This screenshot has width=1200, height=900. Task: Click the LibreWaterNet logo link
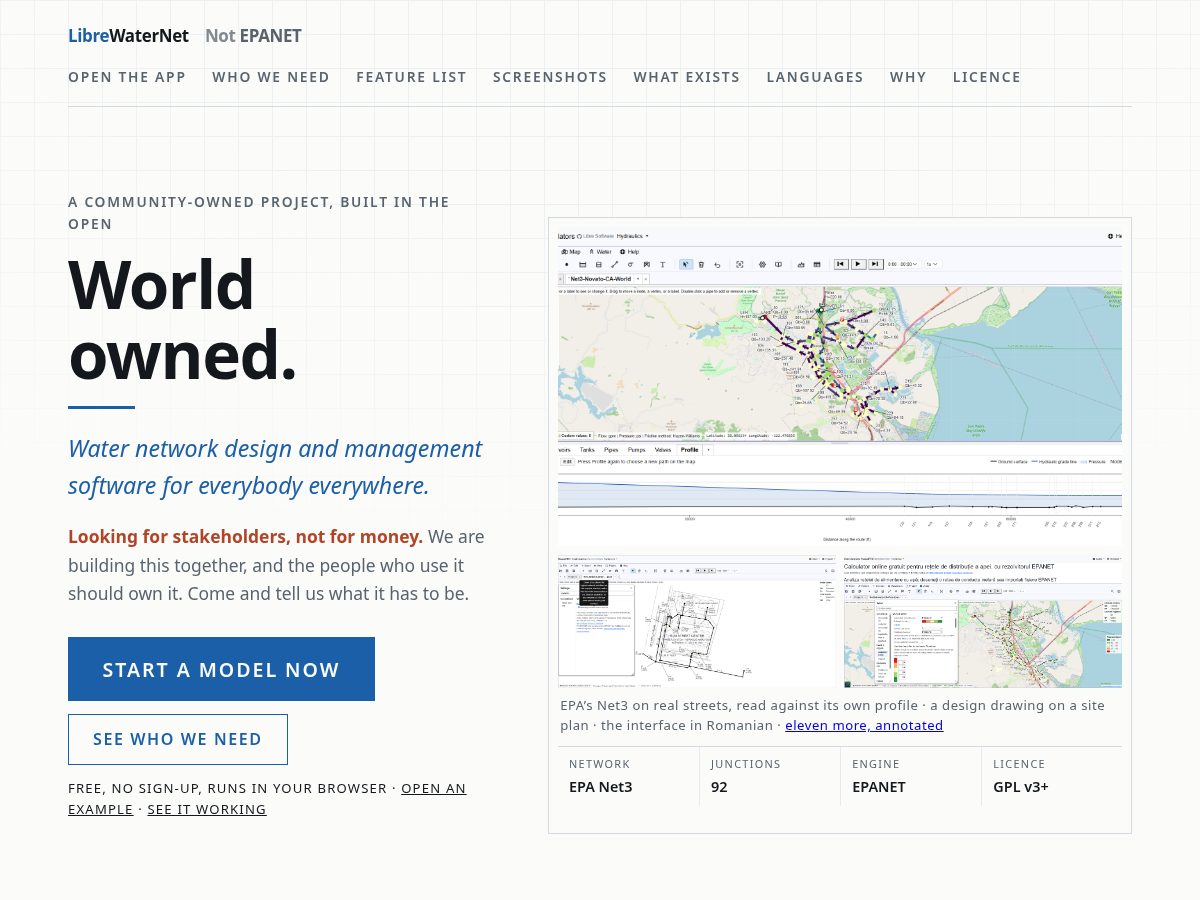point(128,36)
